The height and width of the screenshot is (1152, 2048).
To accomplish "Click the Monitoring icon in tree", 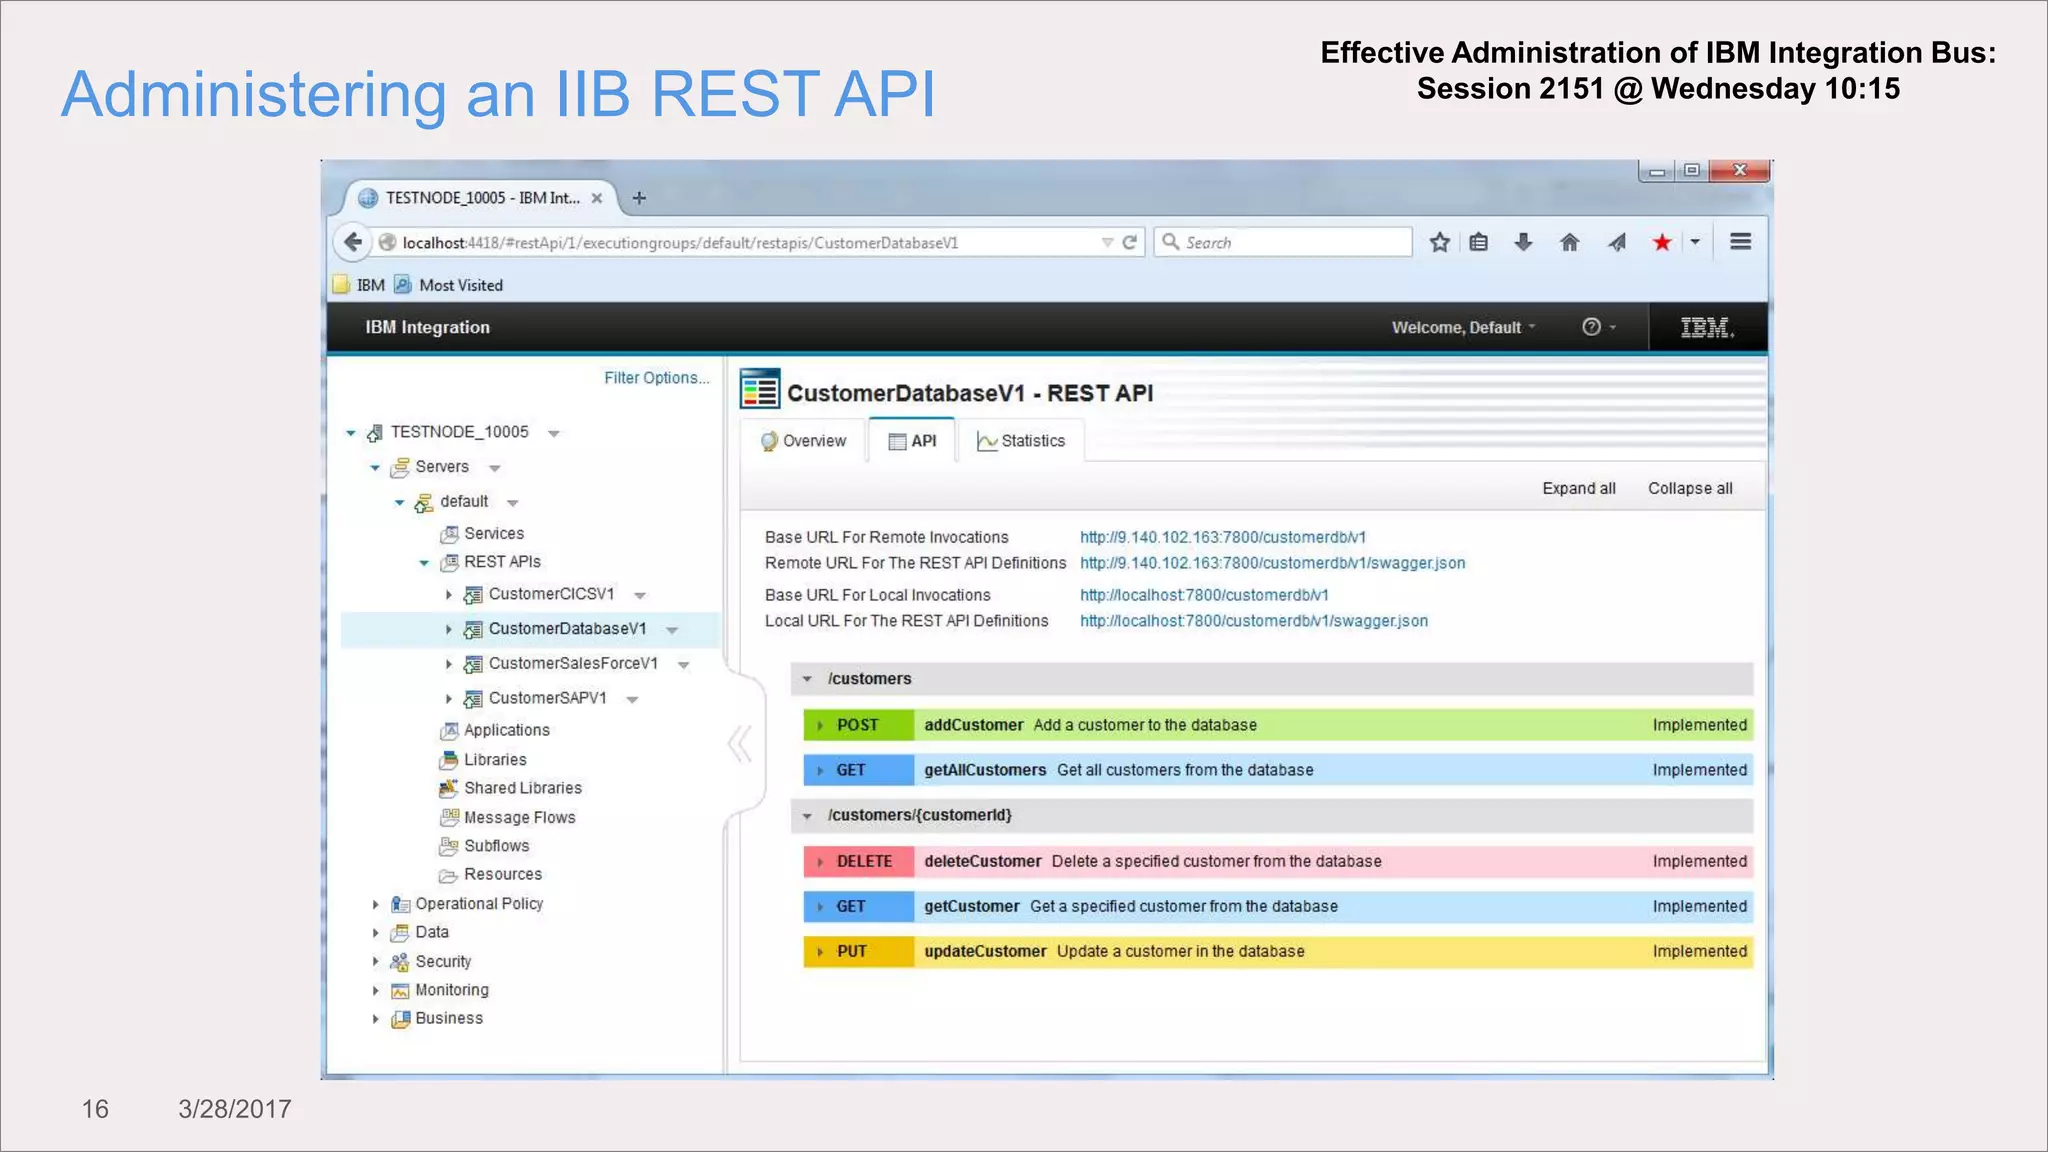I will (400, 991).
